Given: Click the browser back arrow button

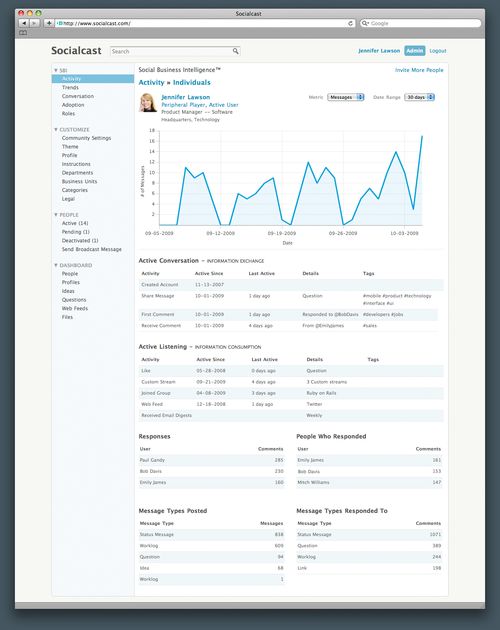Looking at the screenshot, I should point(24,23).
